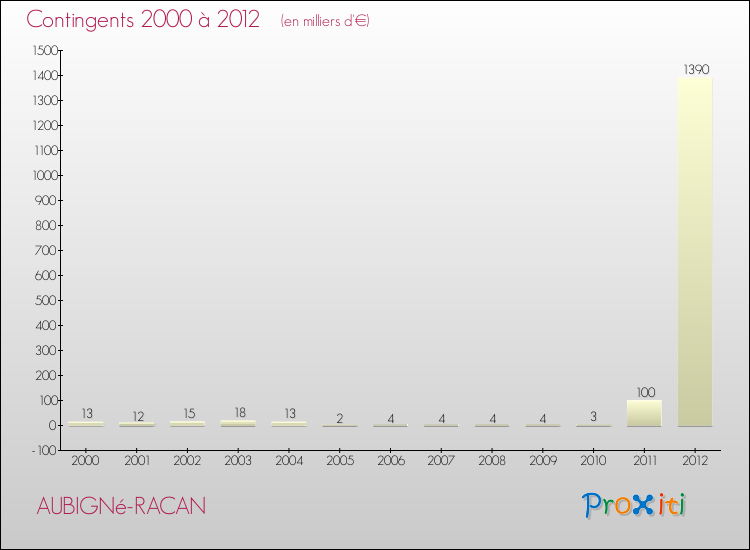This screenshot has width=750, height=550.
Task: Click the Proxiti logo
Action: tap(634, 505)
